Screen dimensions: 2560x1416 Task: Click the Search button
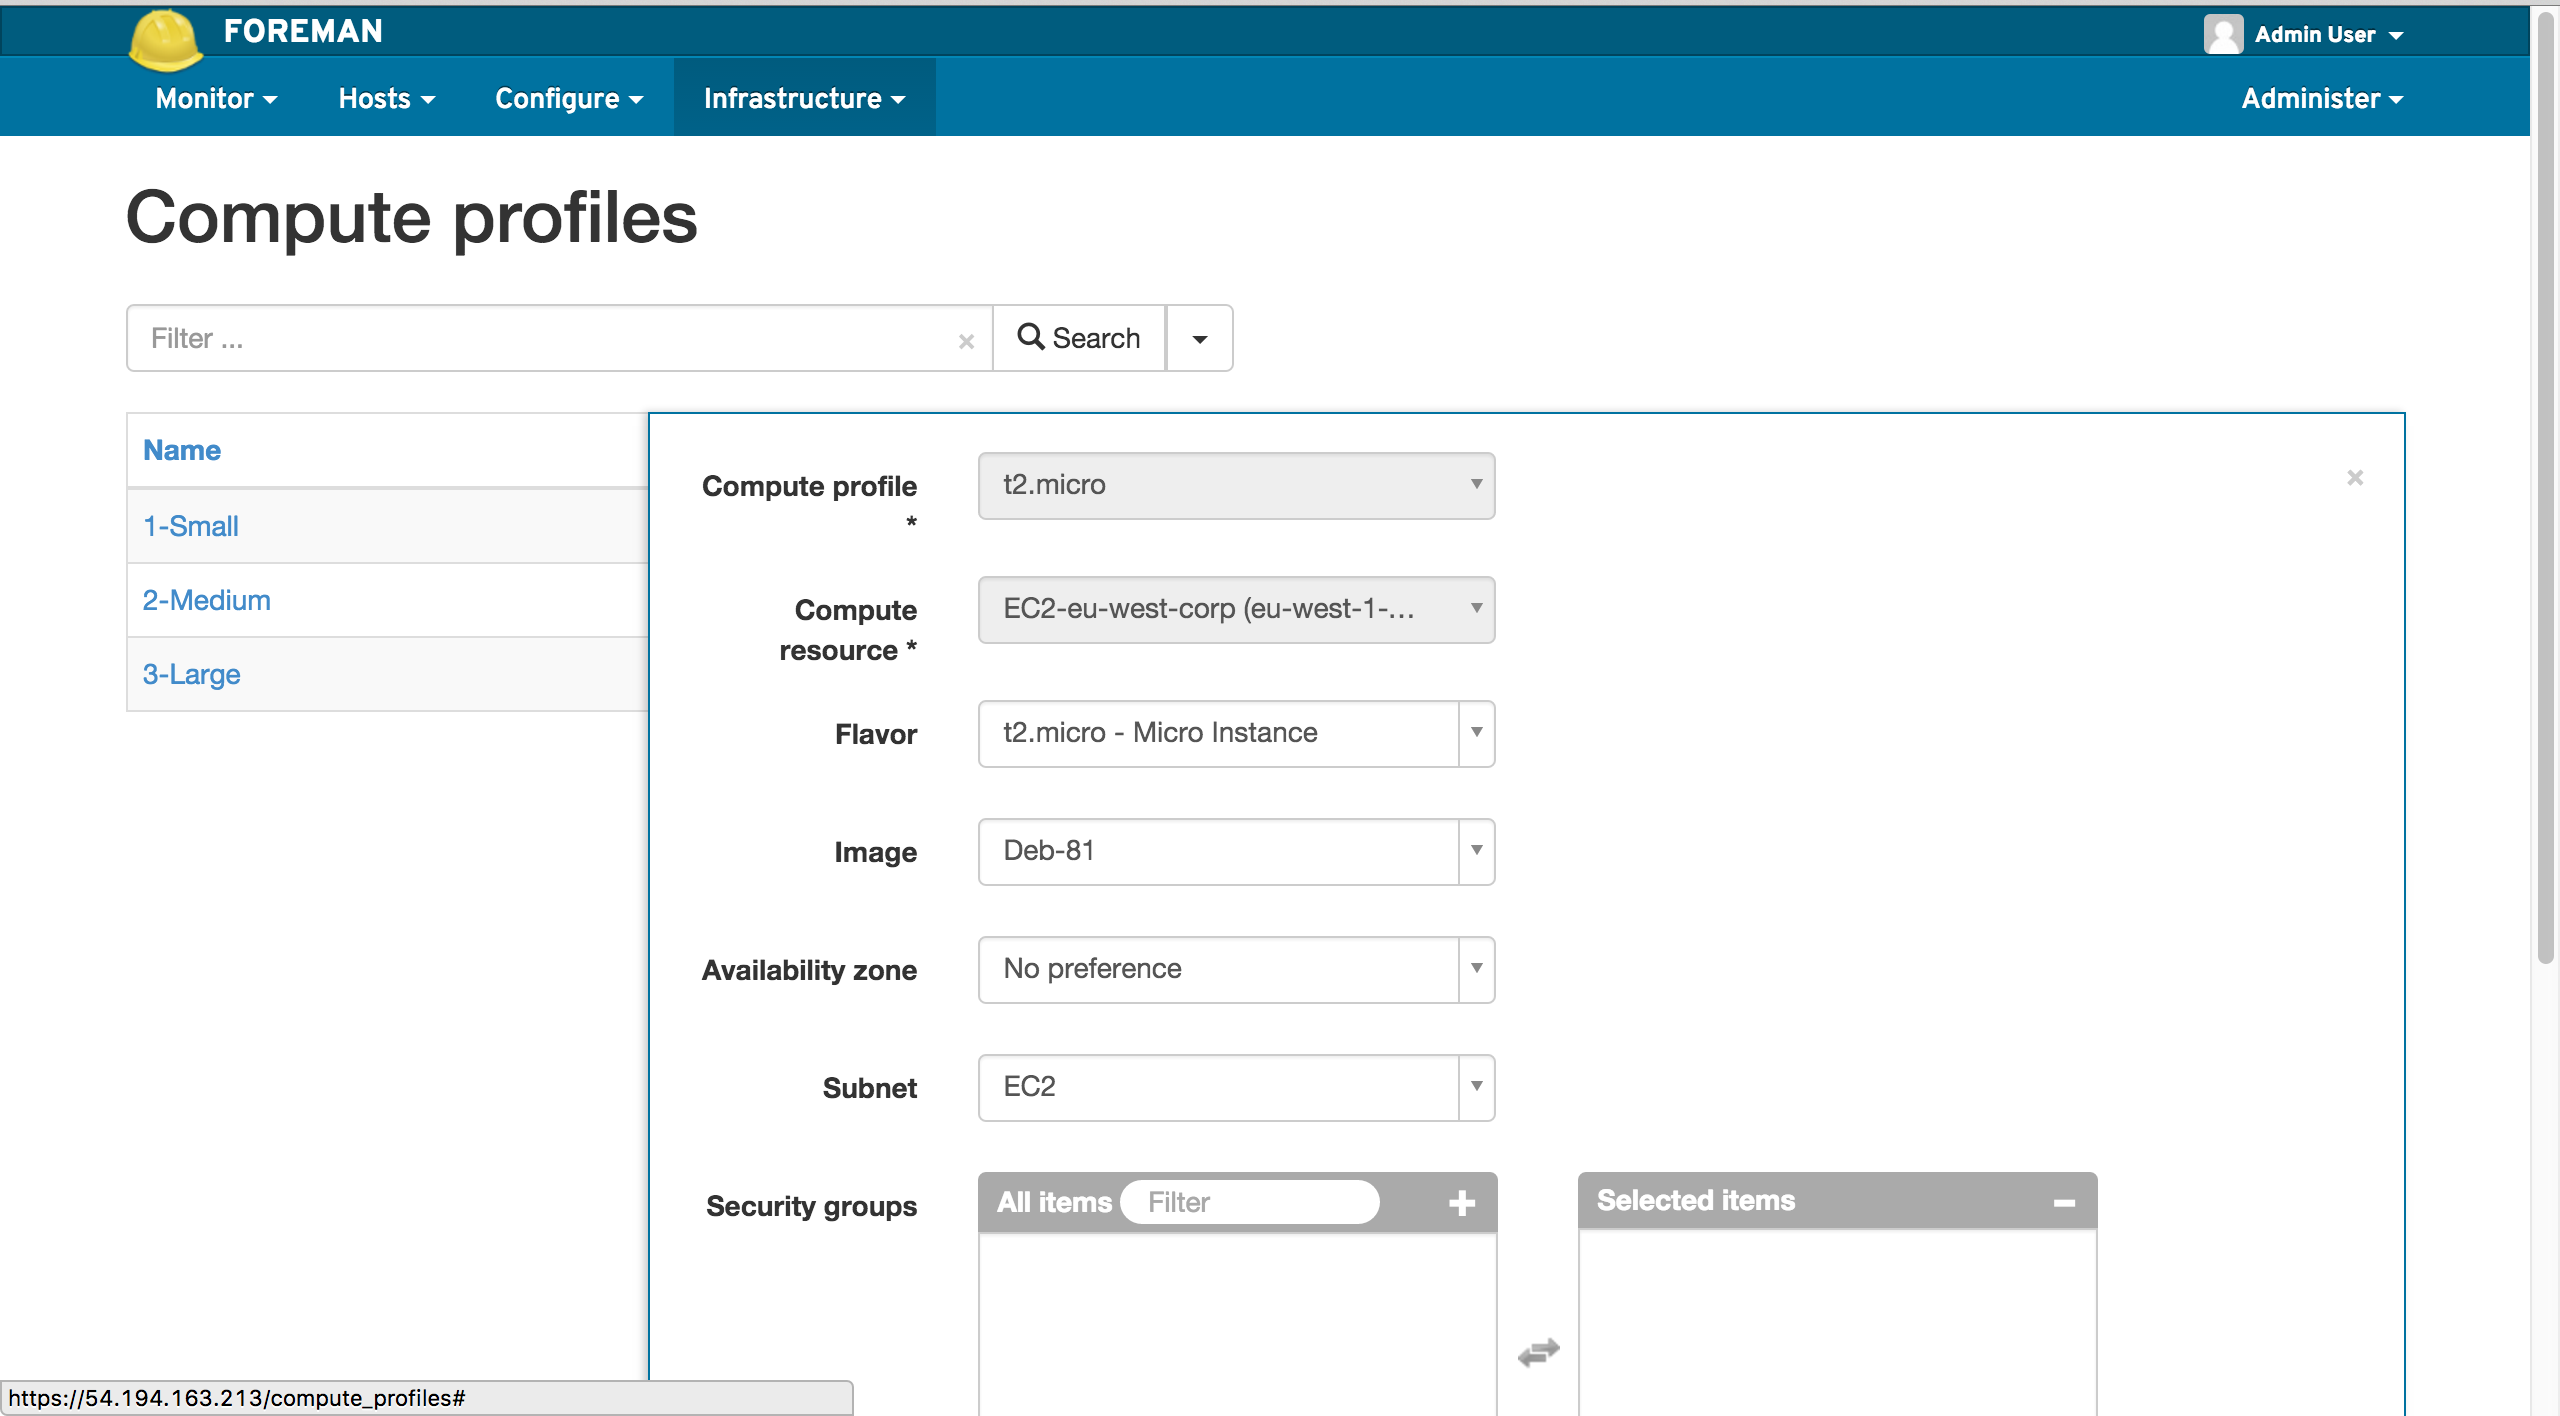point(1079,338)
